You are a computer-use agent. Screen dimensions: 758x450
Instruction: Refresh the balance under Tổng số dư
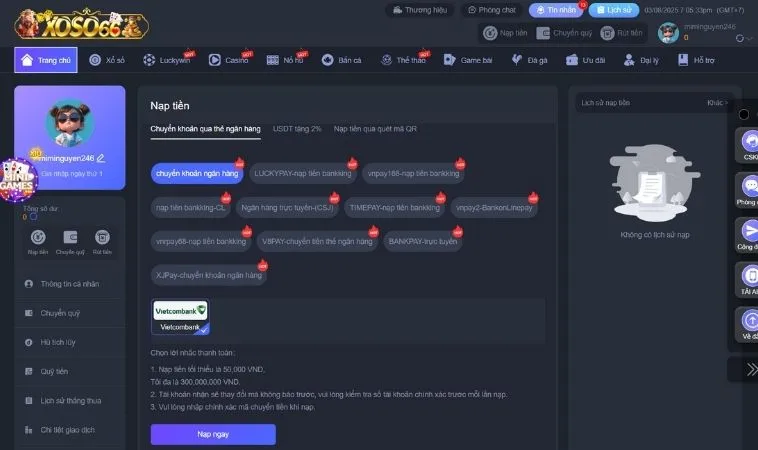(31, 217)
